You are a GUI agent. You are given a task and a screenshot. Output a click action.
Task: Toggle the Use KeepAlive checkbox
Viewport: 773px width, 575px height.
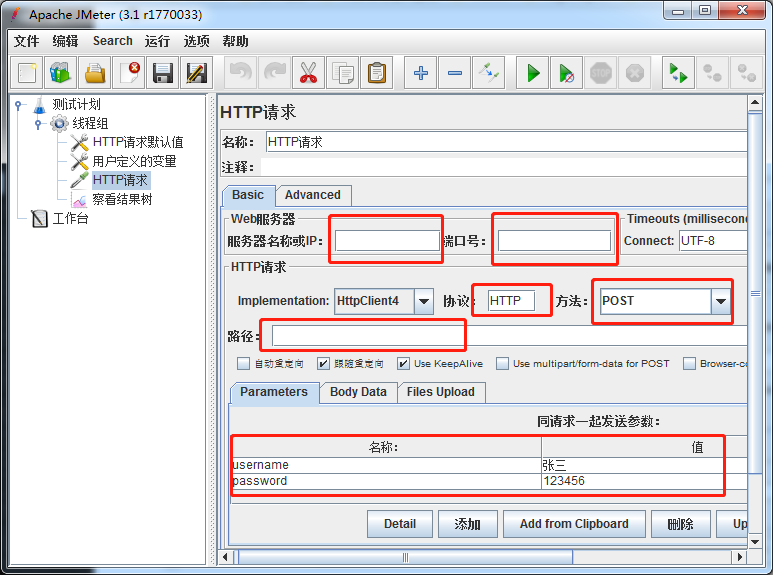click(403, 363)
